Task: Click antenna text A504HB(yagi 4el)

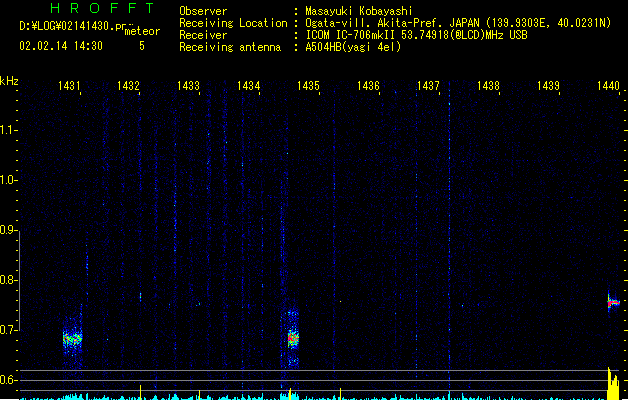Action: click(353, 47)
